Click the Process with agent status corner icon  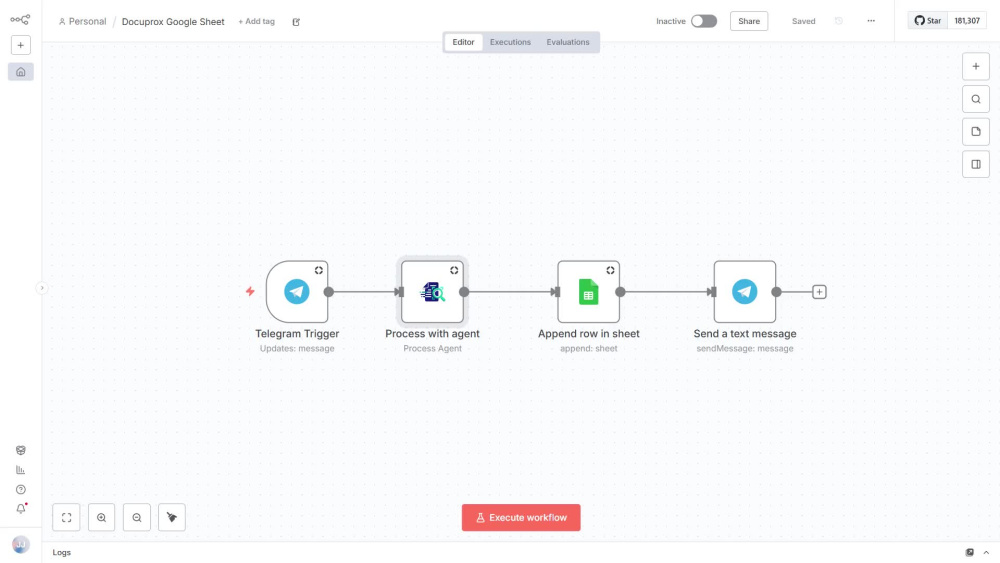454,270
